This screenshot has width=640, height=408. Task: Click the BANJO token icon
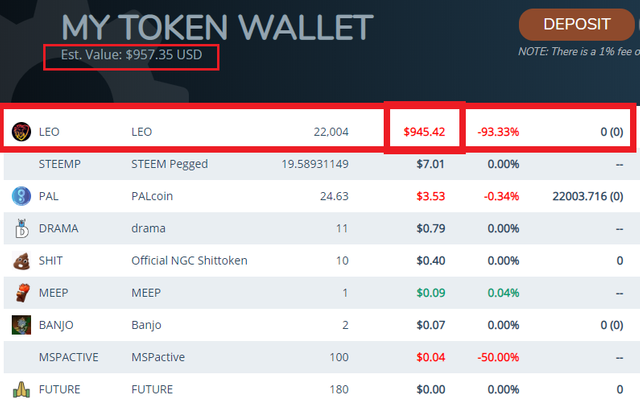(x=21, y=324)
